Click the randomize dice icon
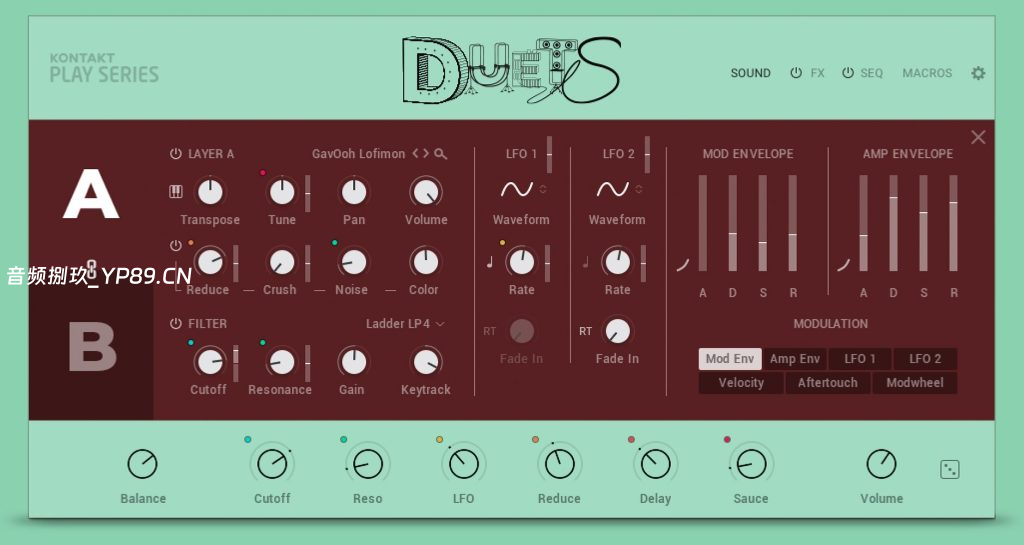This screenshot has height=545, width=1024. (950, 469)
